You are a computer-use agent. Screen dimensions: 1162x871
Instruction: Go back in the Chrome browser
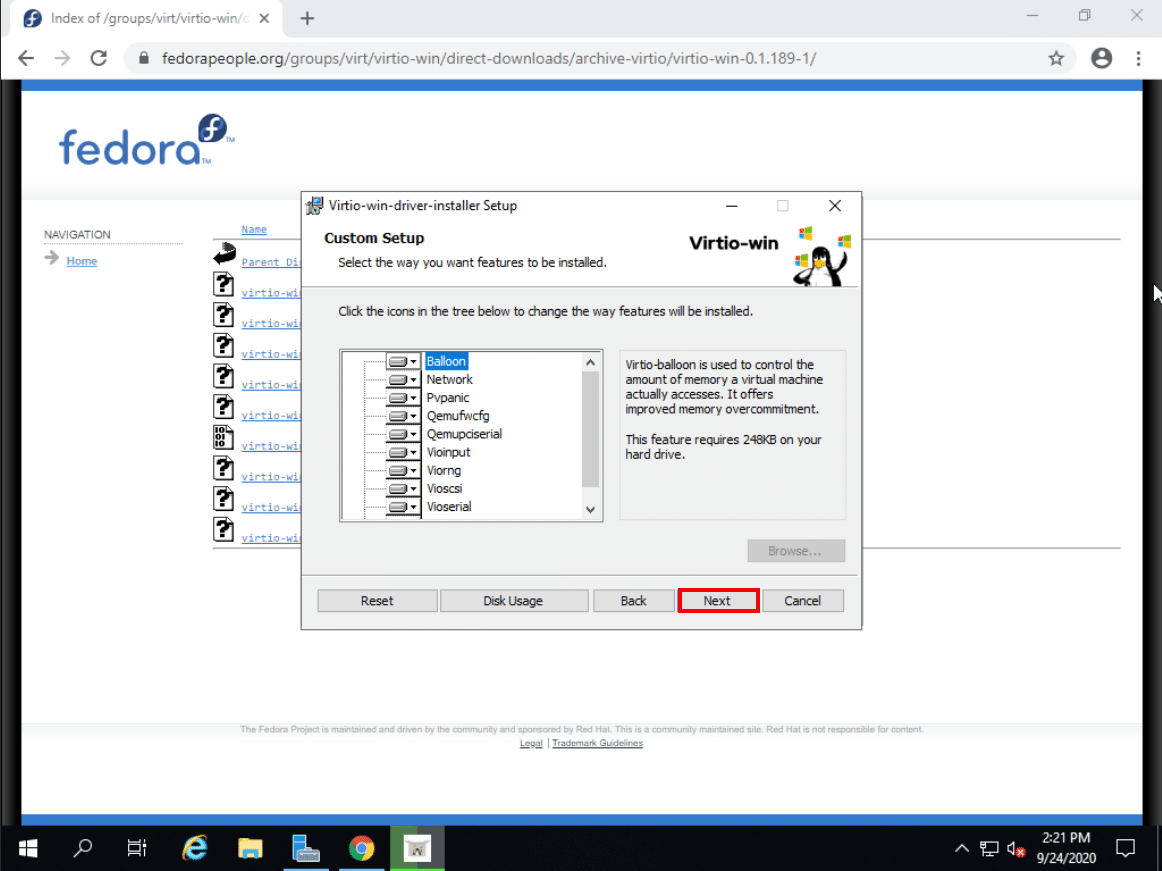pyautogui.click(x=26, y=59)
